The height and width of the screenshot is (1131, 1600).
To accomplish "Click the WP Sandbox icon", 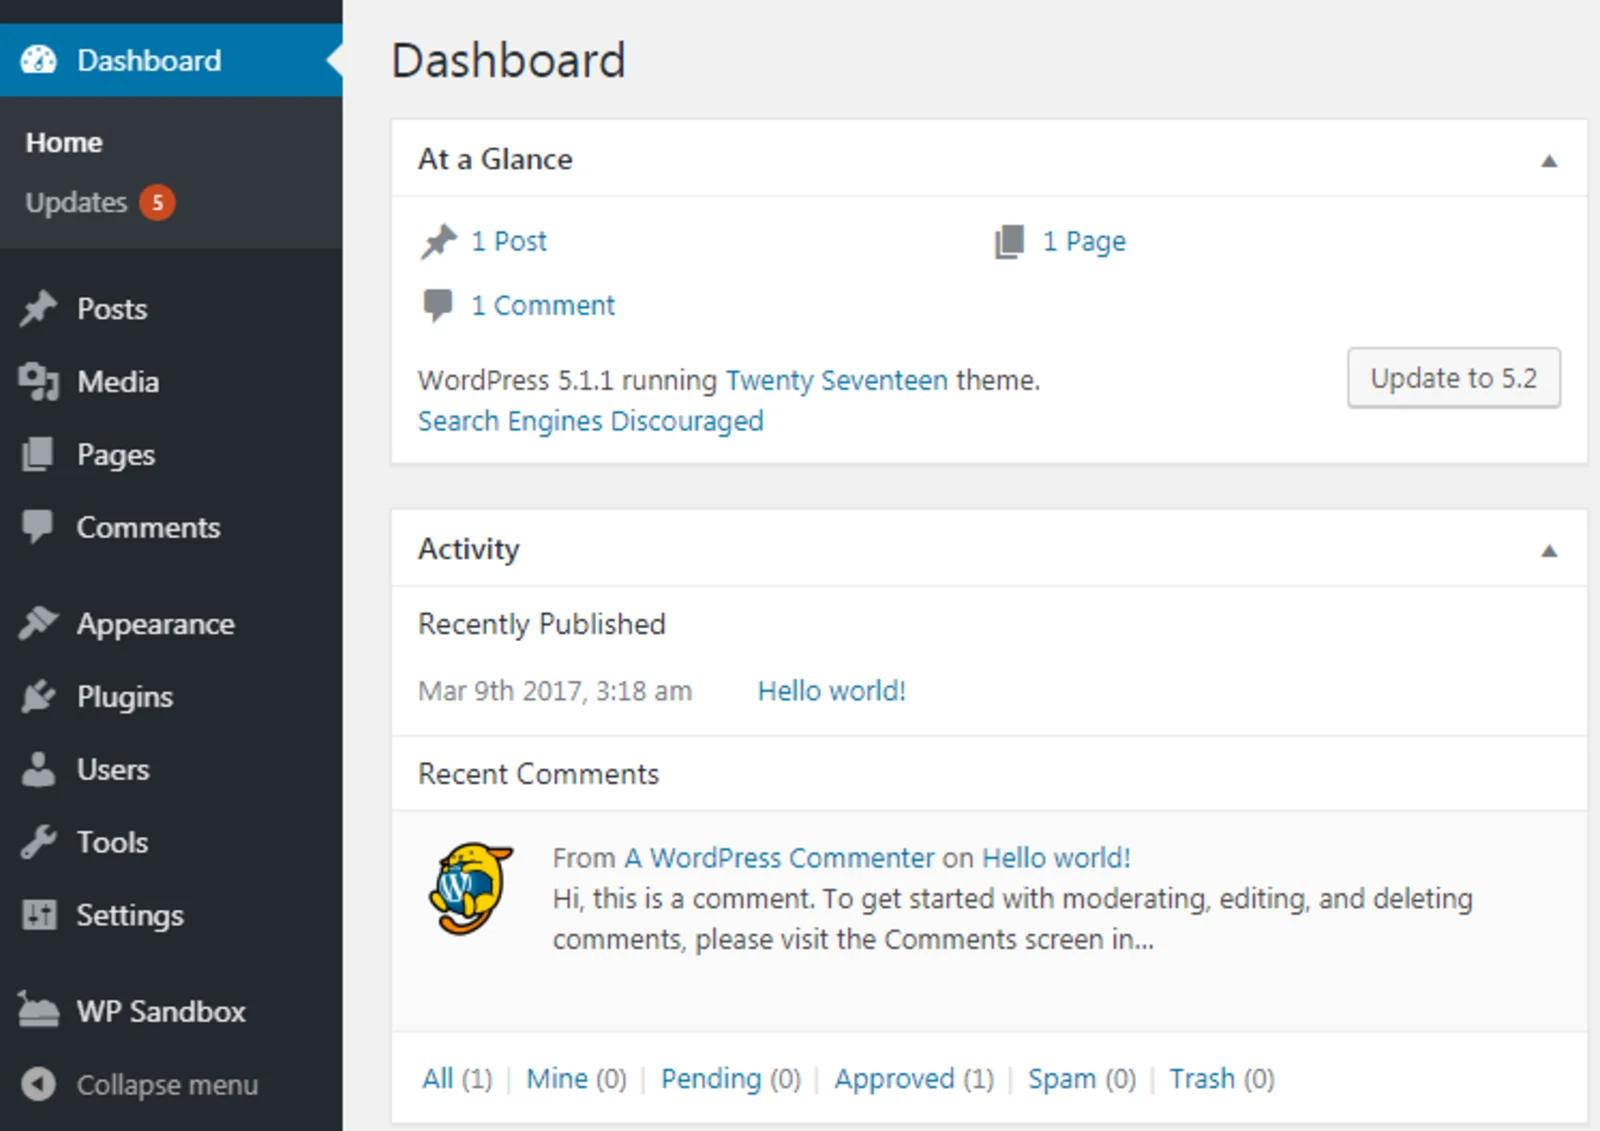I will click(39, 1011).
